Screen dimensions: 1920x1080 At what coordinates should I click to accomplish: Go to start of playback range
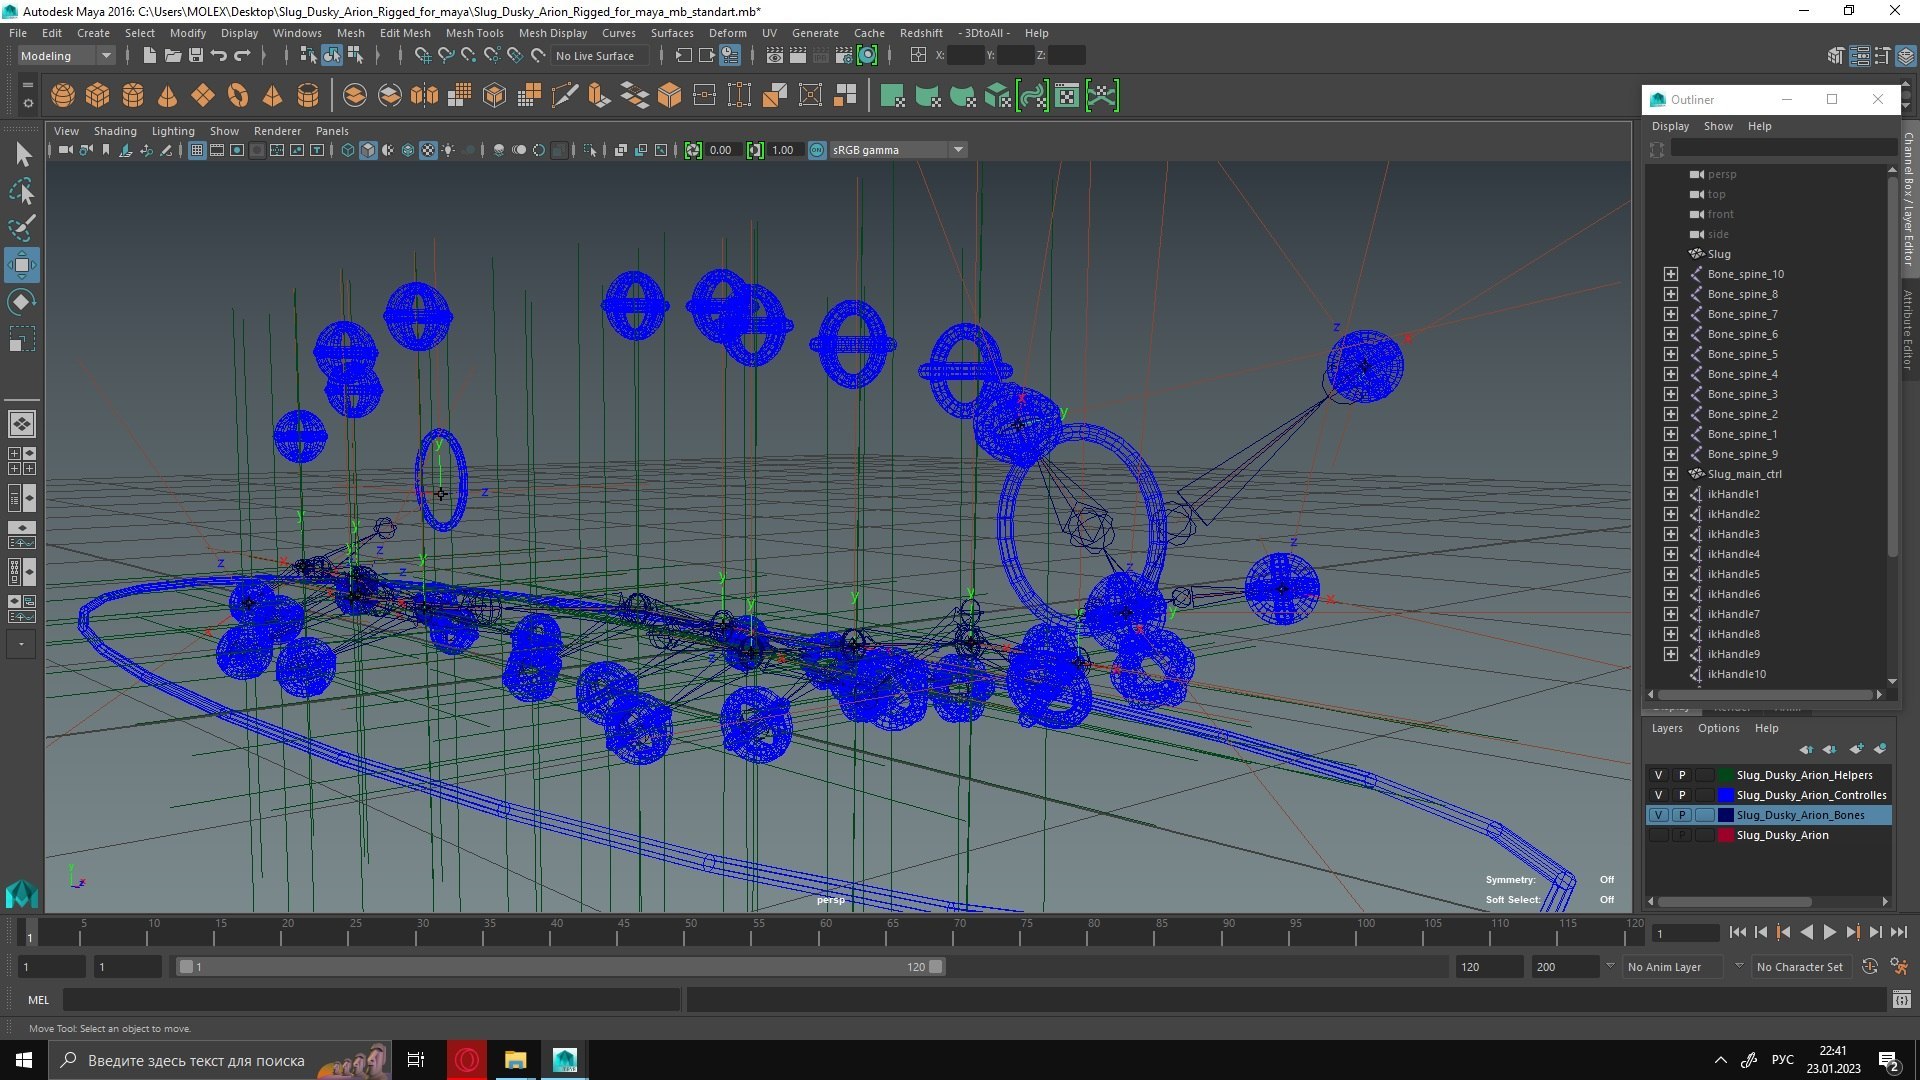click(x=1738, y=932)
